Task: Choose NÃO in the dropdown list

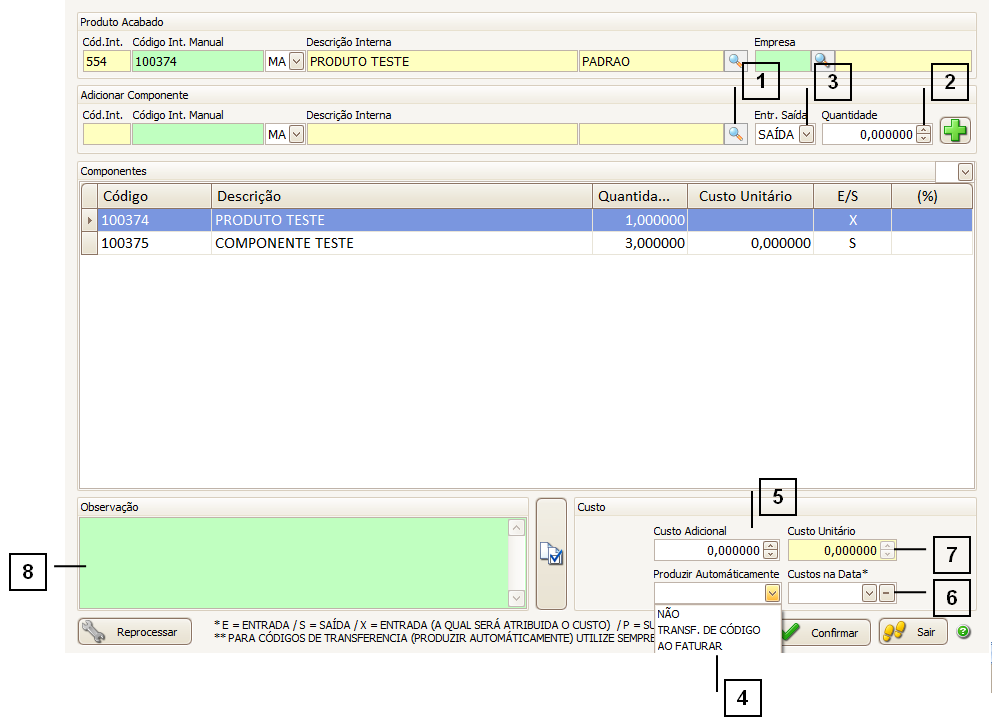Action: [668, 614]
